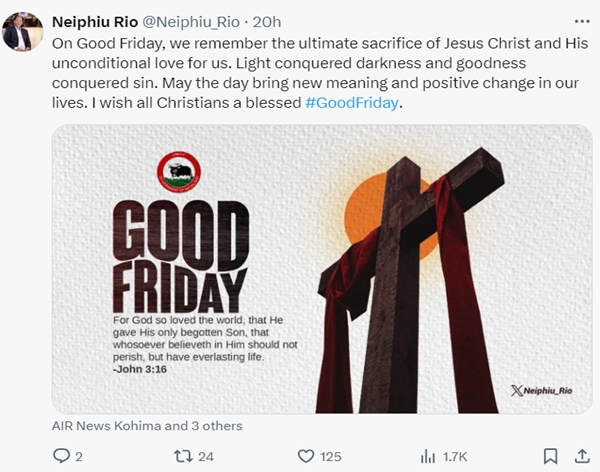Open Neiphiu Rio's profile picture
This screenshot has width=600, height=472.
[x=23, y=32]
